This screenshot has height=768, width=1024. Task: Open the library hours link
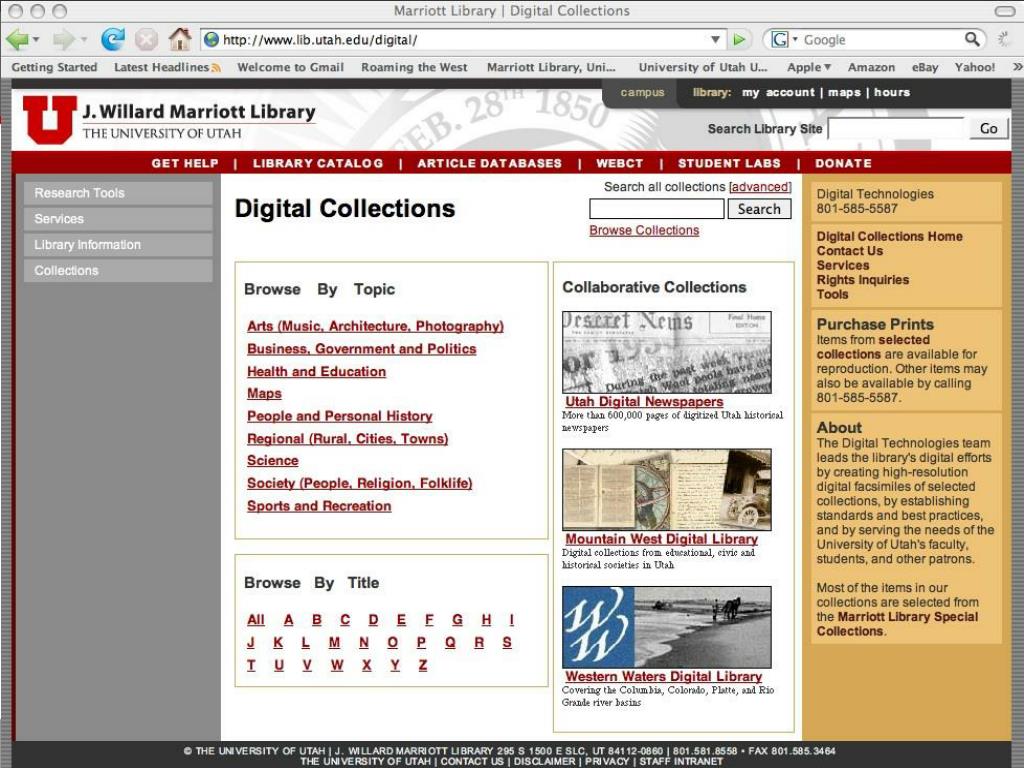point(891,92)
